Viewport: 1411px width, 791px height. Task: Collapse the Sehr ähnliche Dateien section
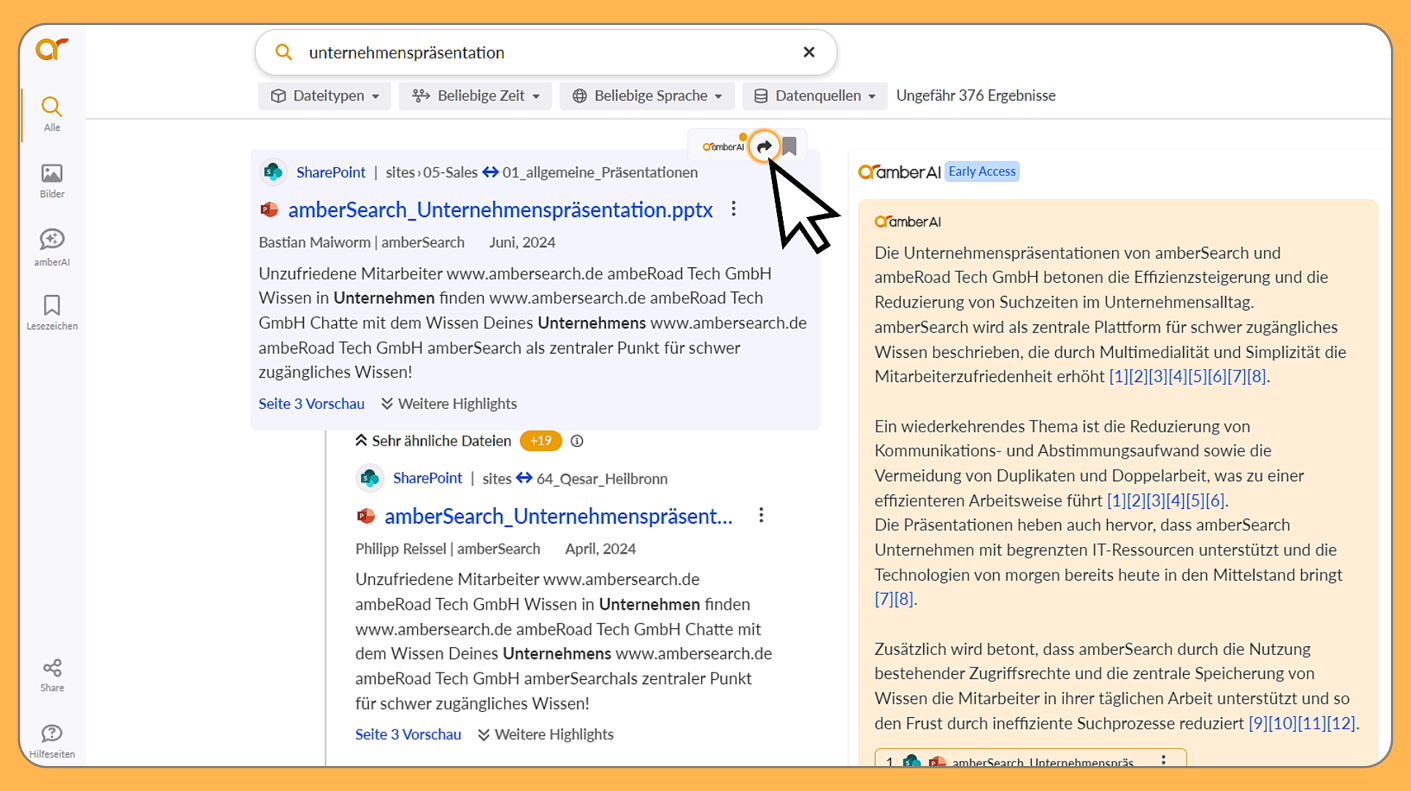[433, 441]
